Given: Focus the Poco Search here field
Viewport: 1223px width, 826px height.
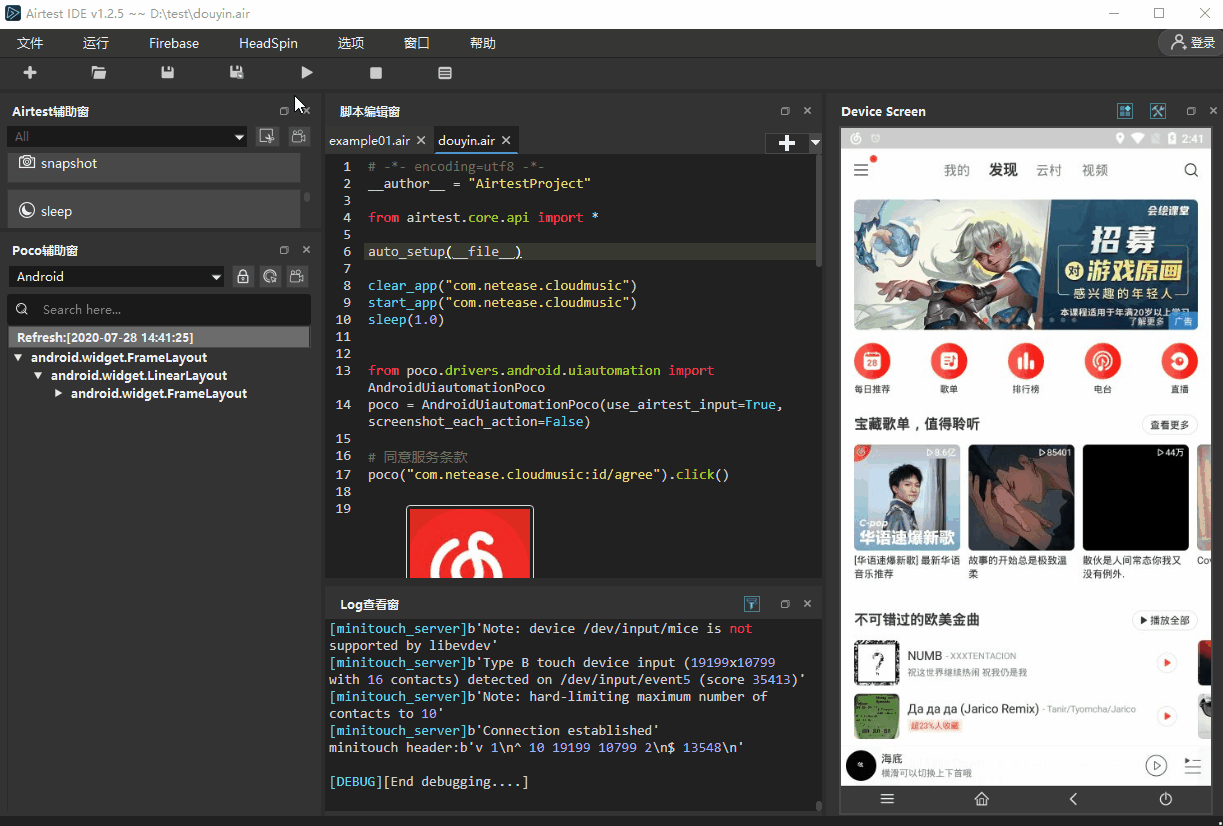Looking at the screenshot, I should pos(159,309).
